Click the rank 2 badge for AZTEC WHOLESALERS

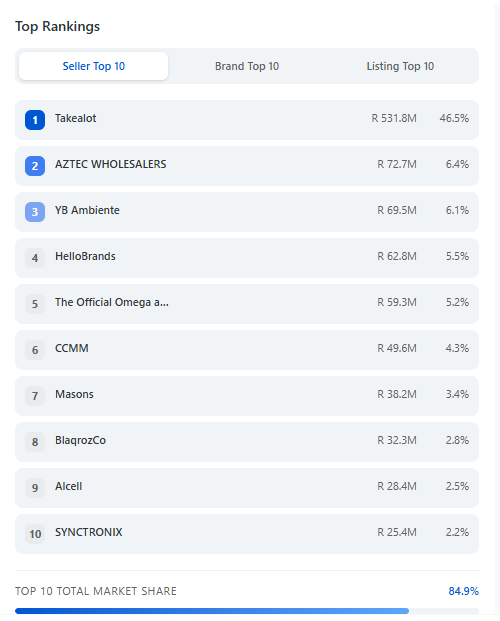point(35,166)
